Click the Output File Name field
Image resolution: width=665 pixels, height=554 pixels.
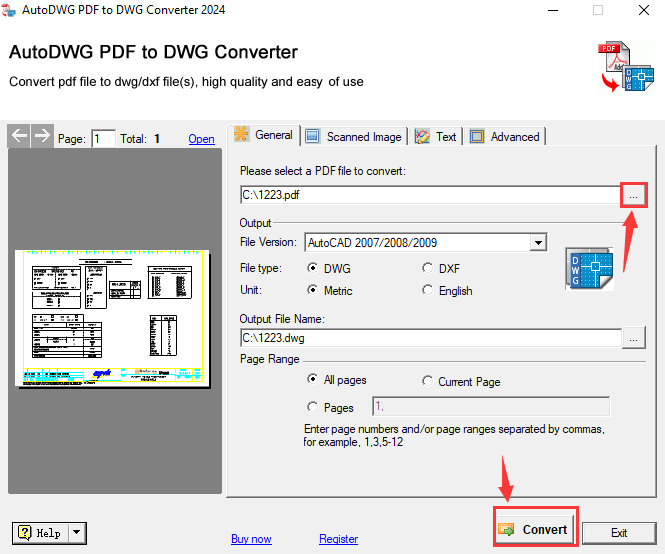(430, 338)
